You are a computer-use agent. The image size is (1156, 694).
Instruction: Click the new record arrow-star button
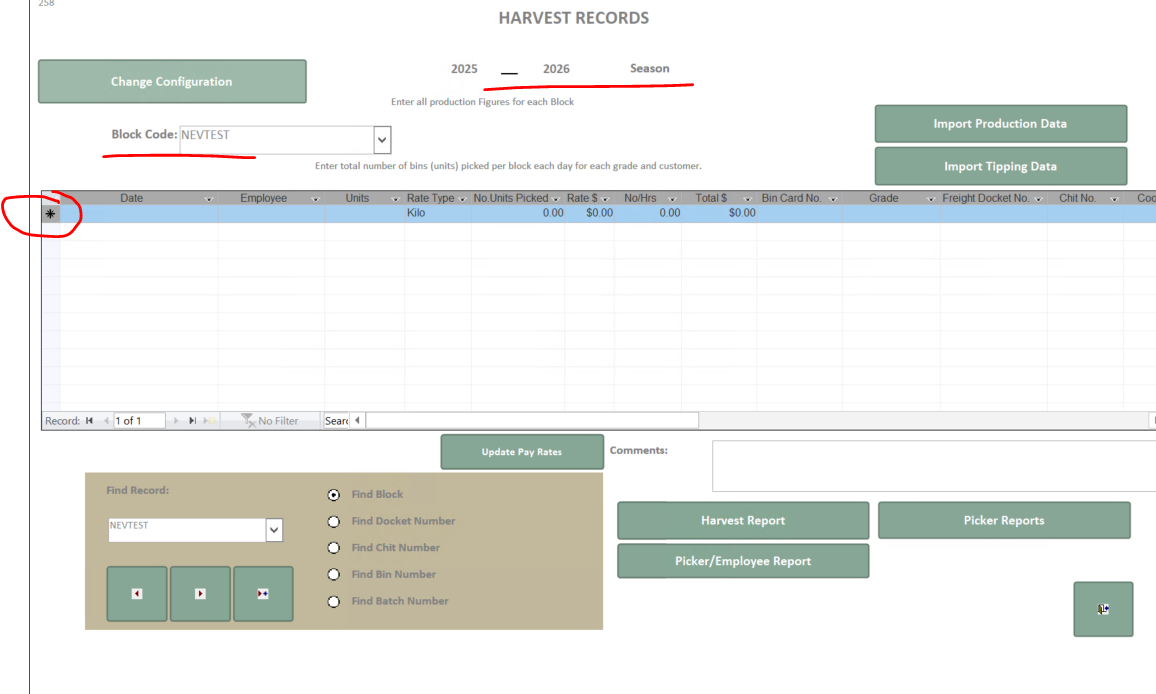tap(263, 594)
